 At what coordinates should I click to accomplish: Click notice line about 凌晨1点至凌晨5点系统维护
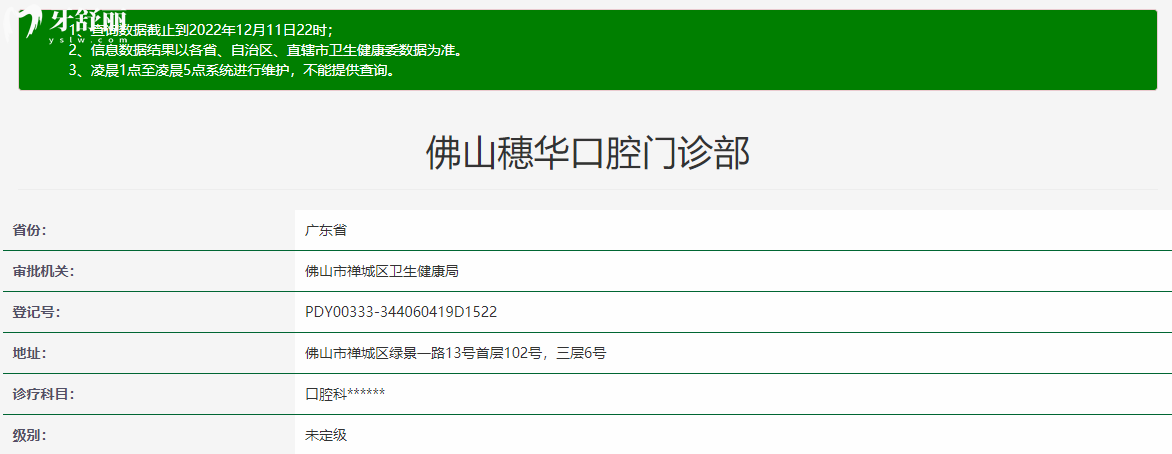click(231, 71)
